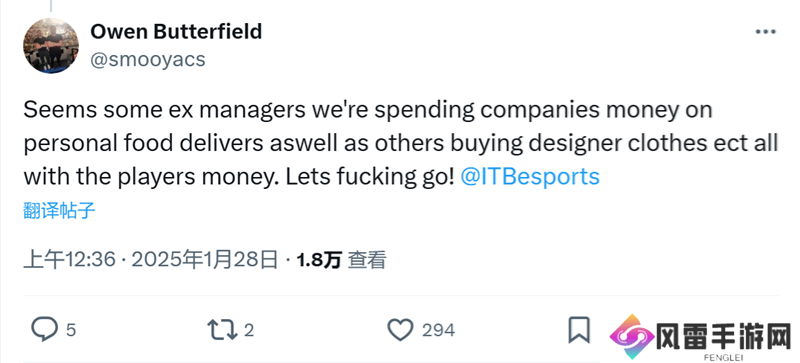Like the post with the heart icon
The height and width of the screenshot is (363, 800).
coord(400,330)
